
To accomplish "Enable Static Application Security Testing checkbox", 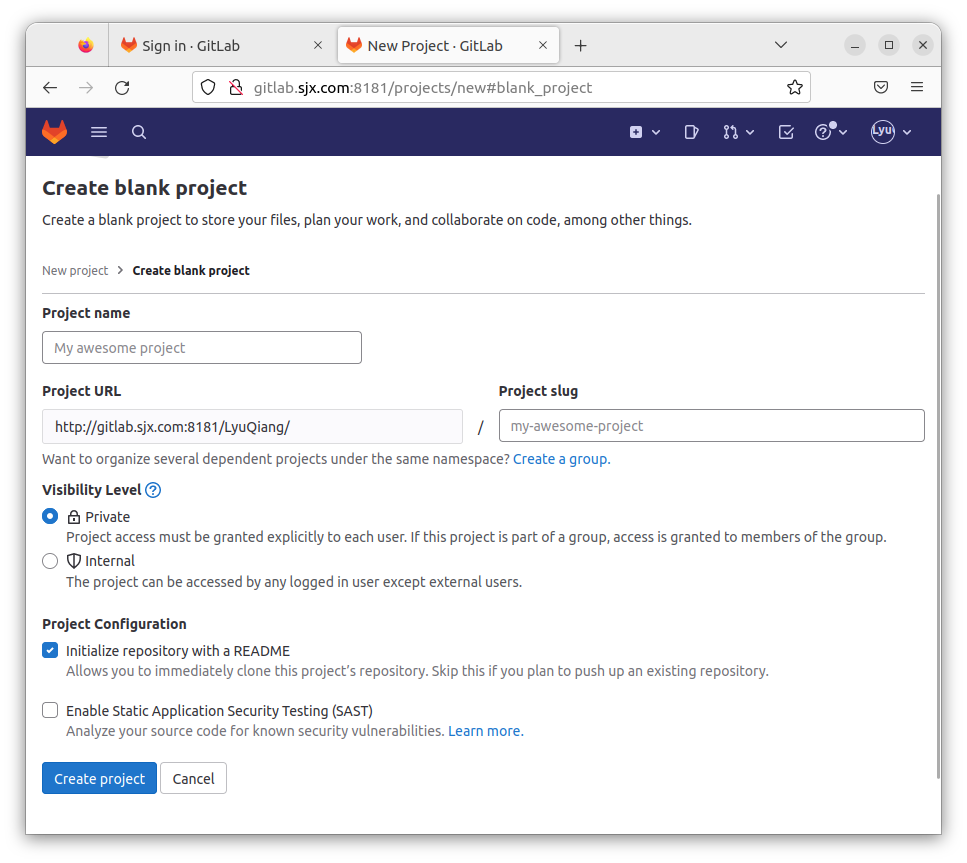I will coord(50,711).
